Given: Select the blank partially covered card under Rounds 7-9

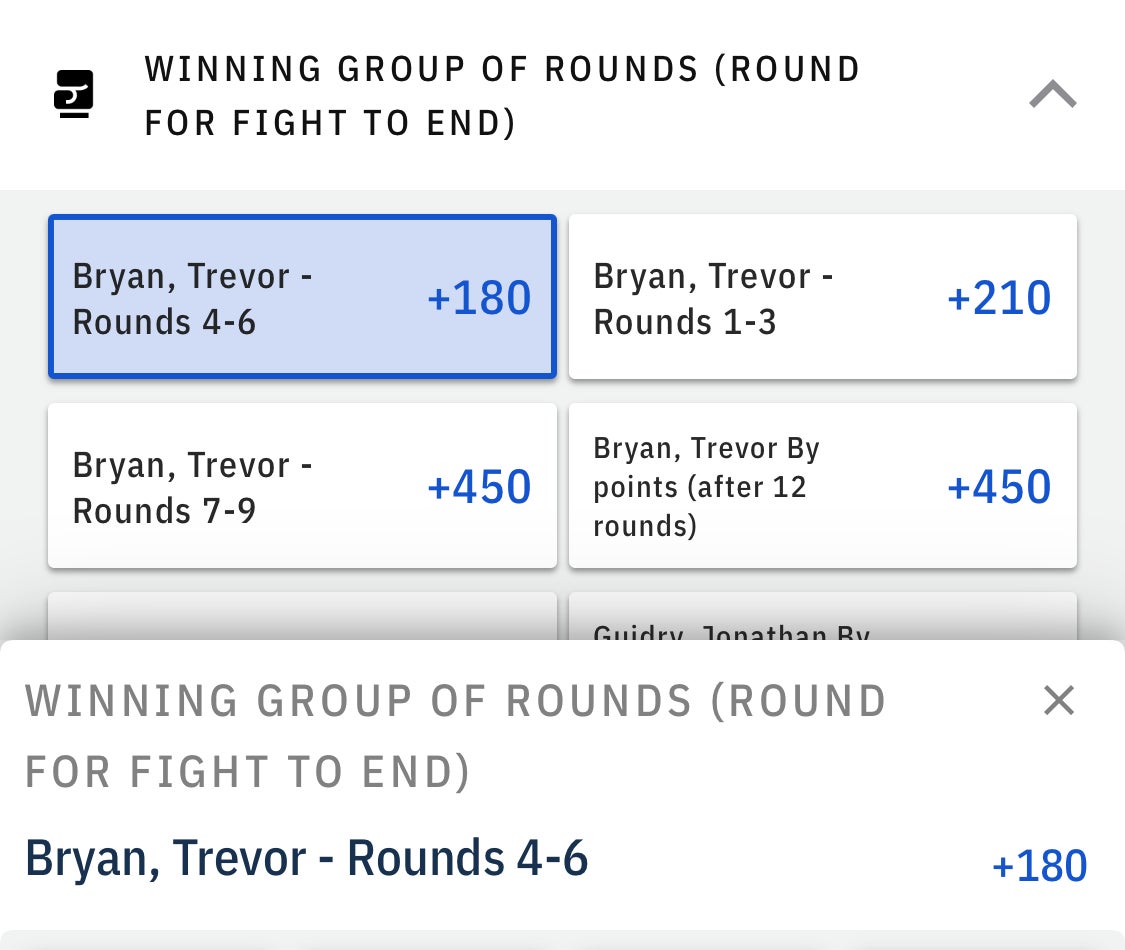Looking at the screenshot, I should pyautogui.click(x=302, y=619).
